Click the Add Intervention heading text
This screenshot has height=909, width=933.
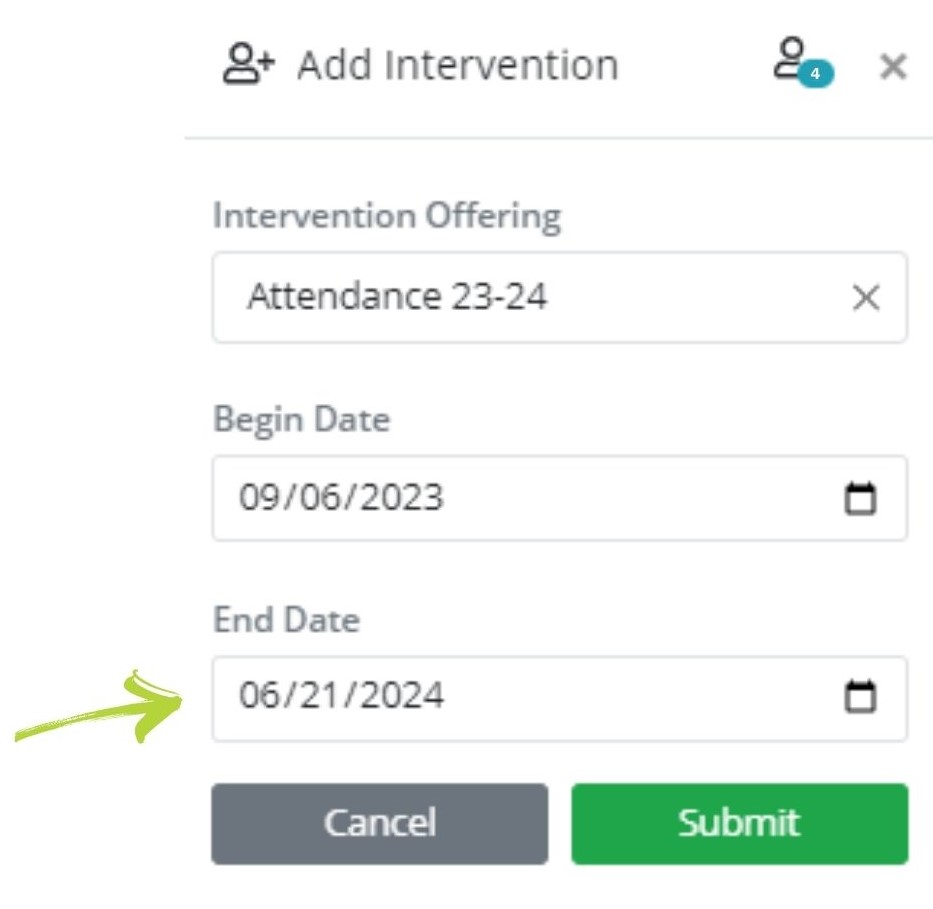pyautogui.click(x=458, y=66)
